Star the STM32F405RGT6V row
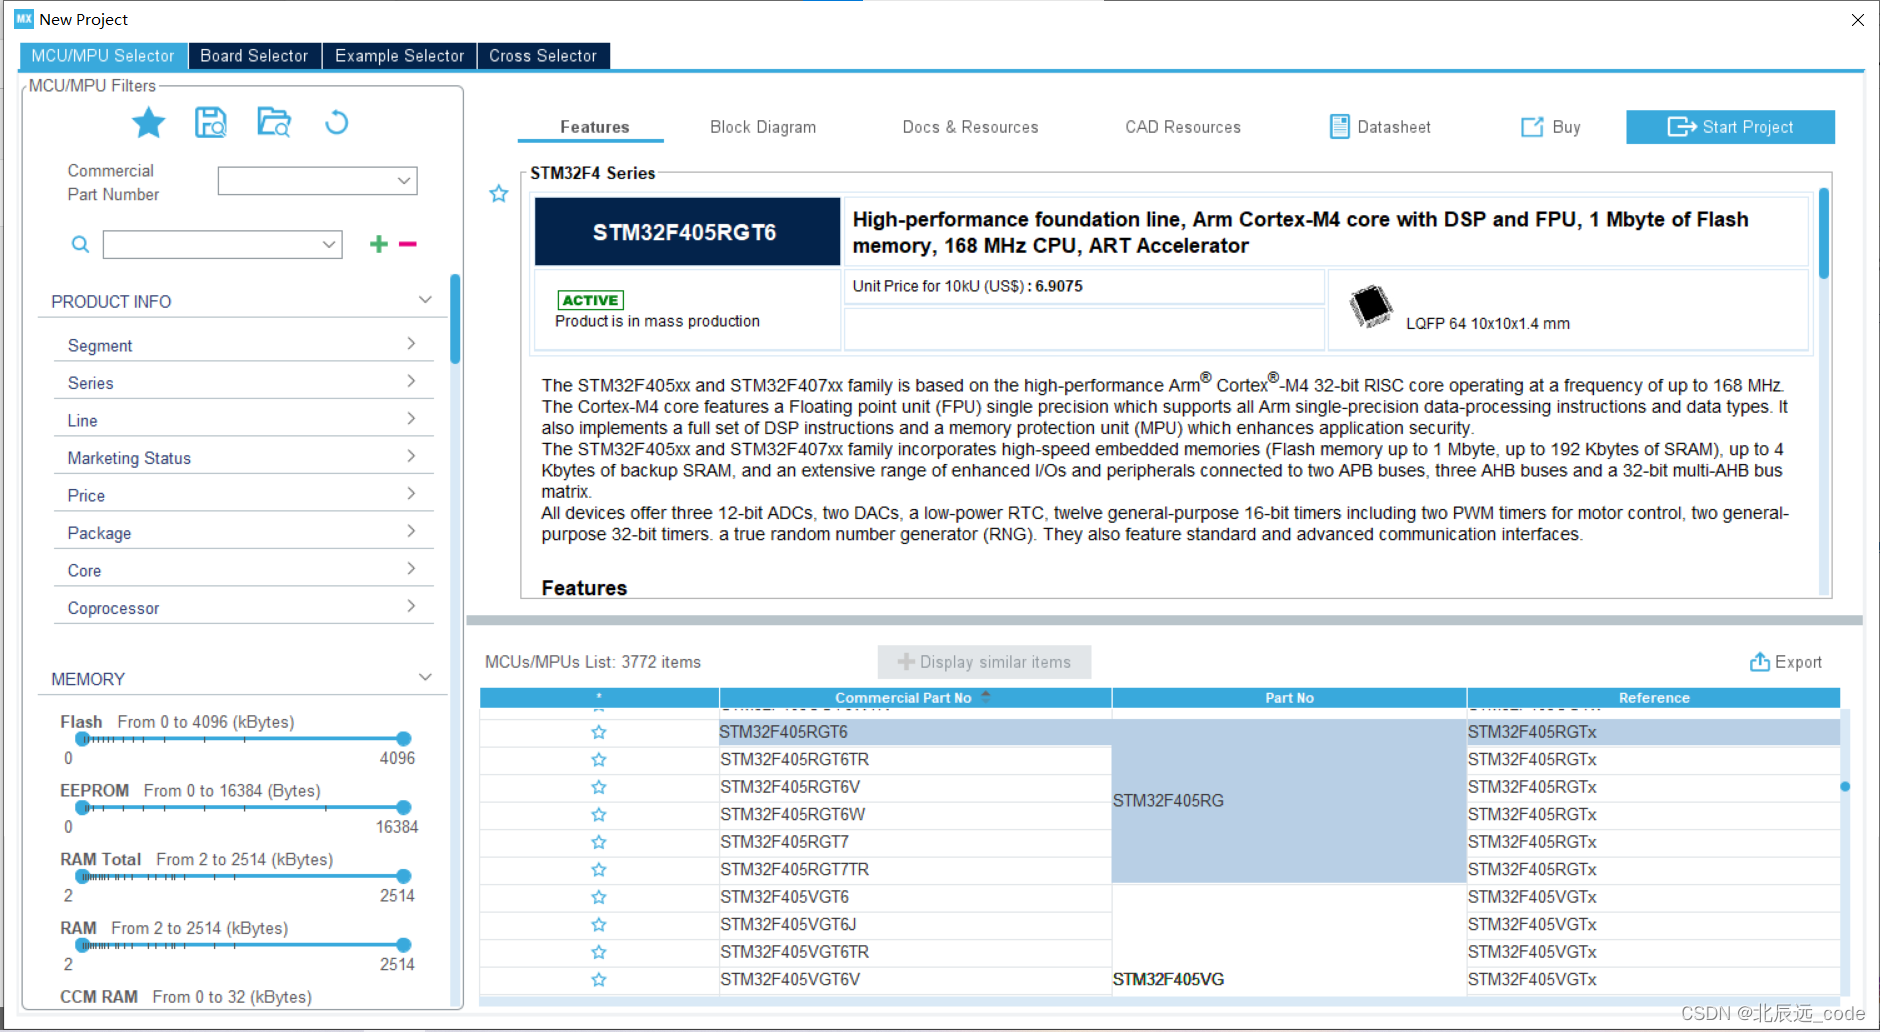Image resolution: width=1880 pixels, height=1032 pixels. point(598,787)
